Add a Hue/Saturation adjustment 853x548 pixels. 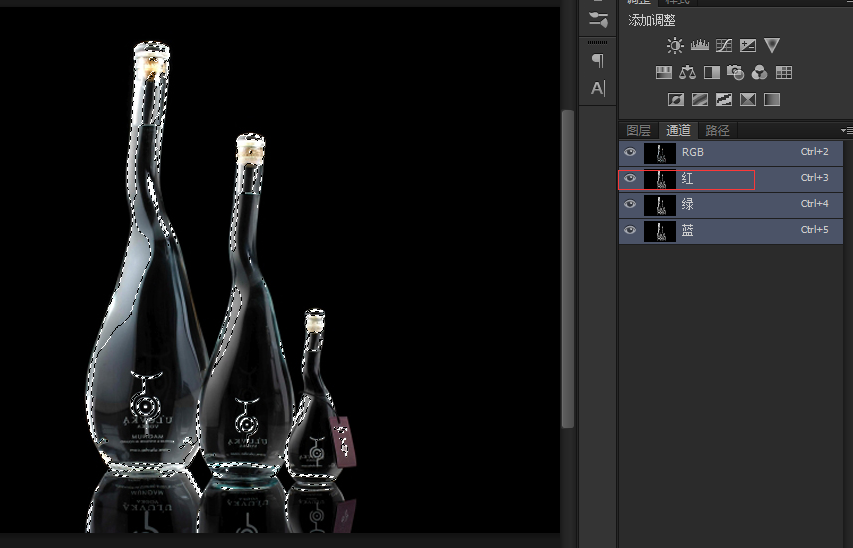[664, 72]
